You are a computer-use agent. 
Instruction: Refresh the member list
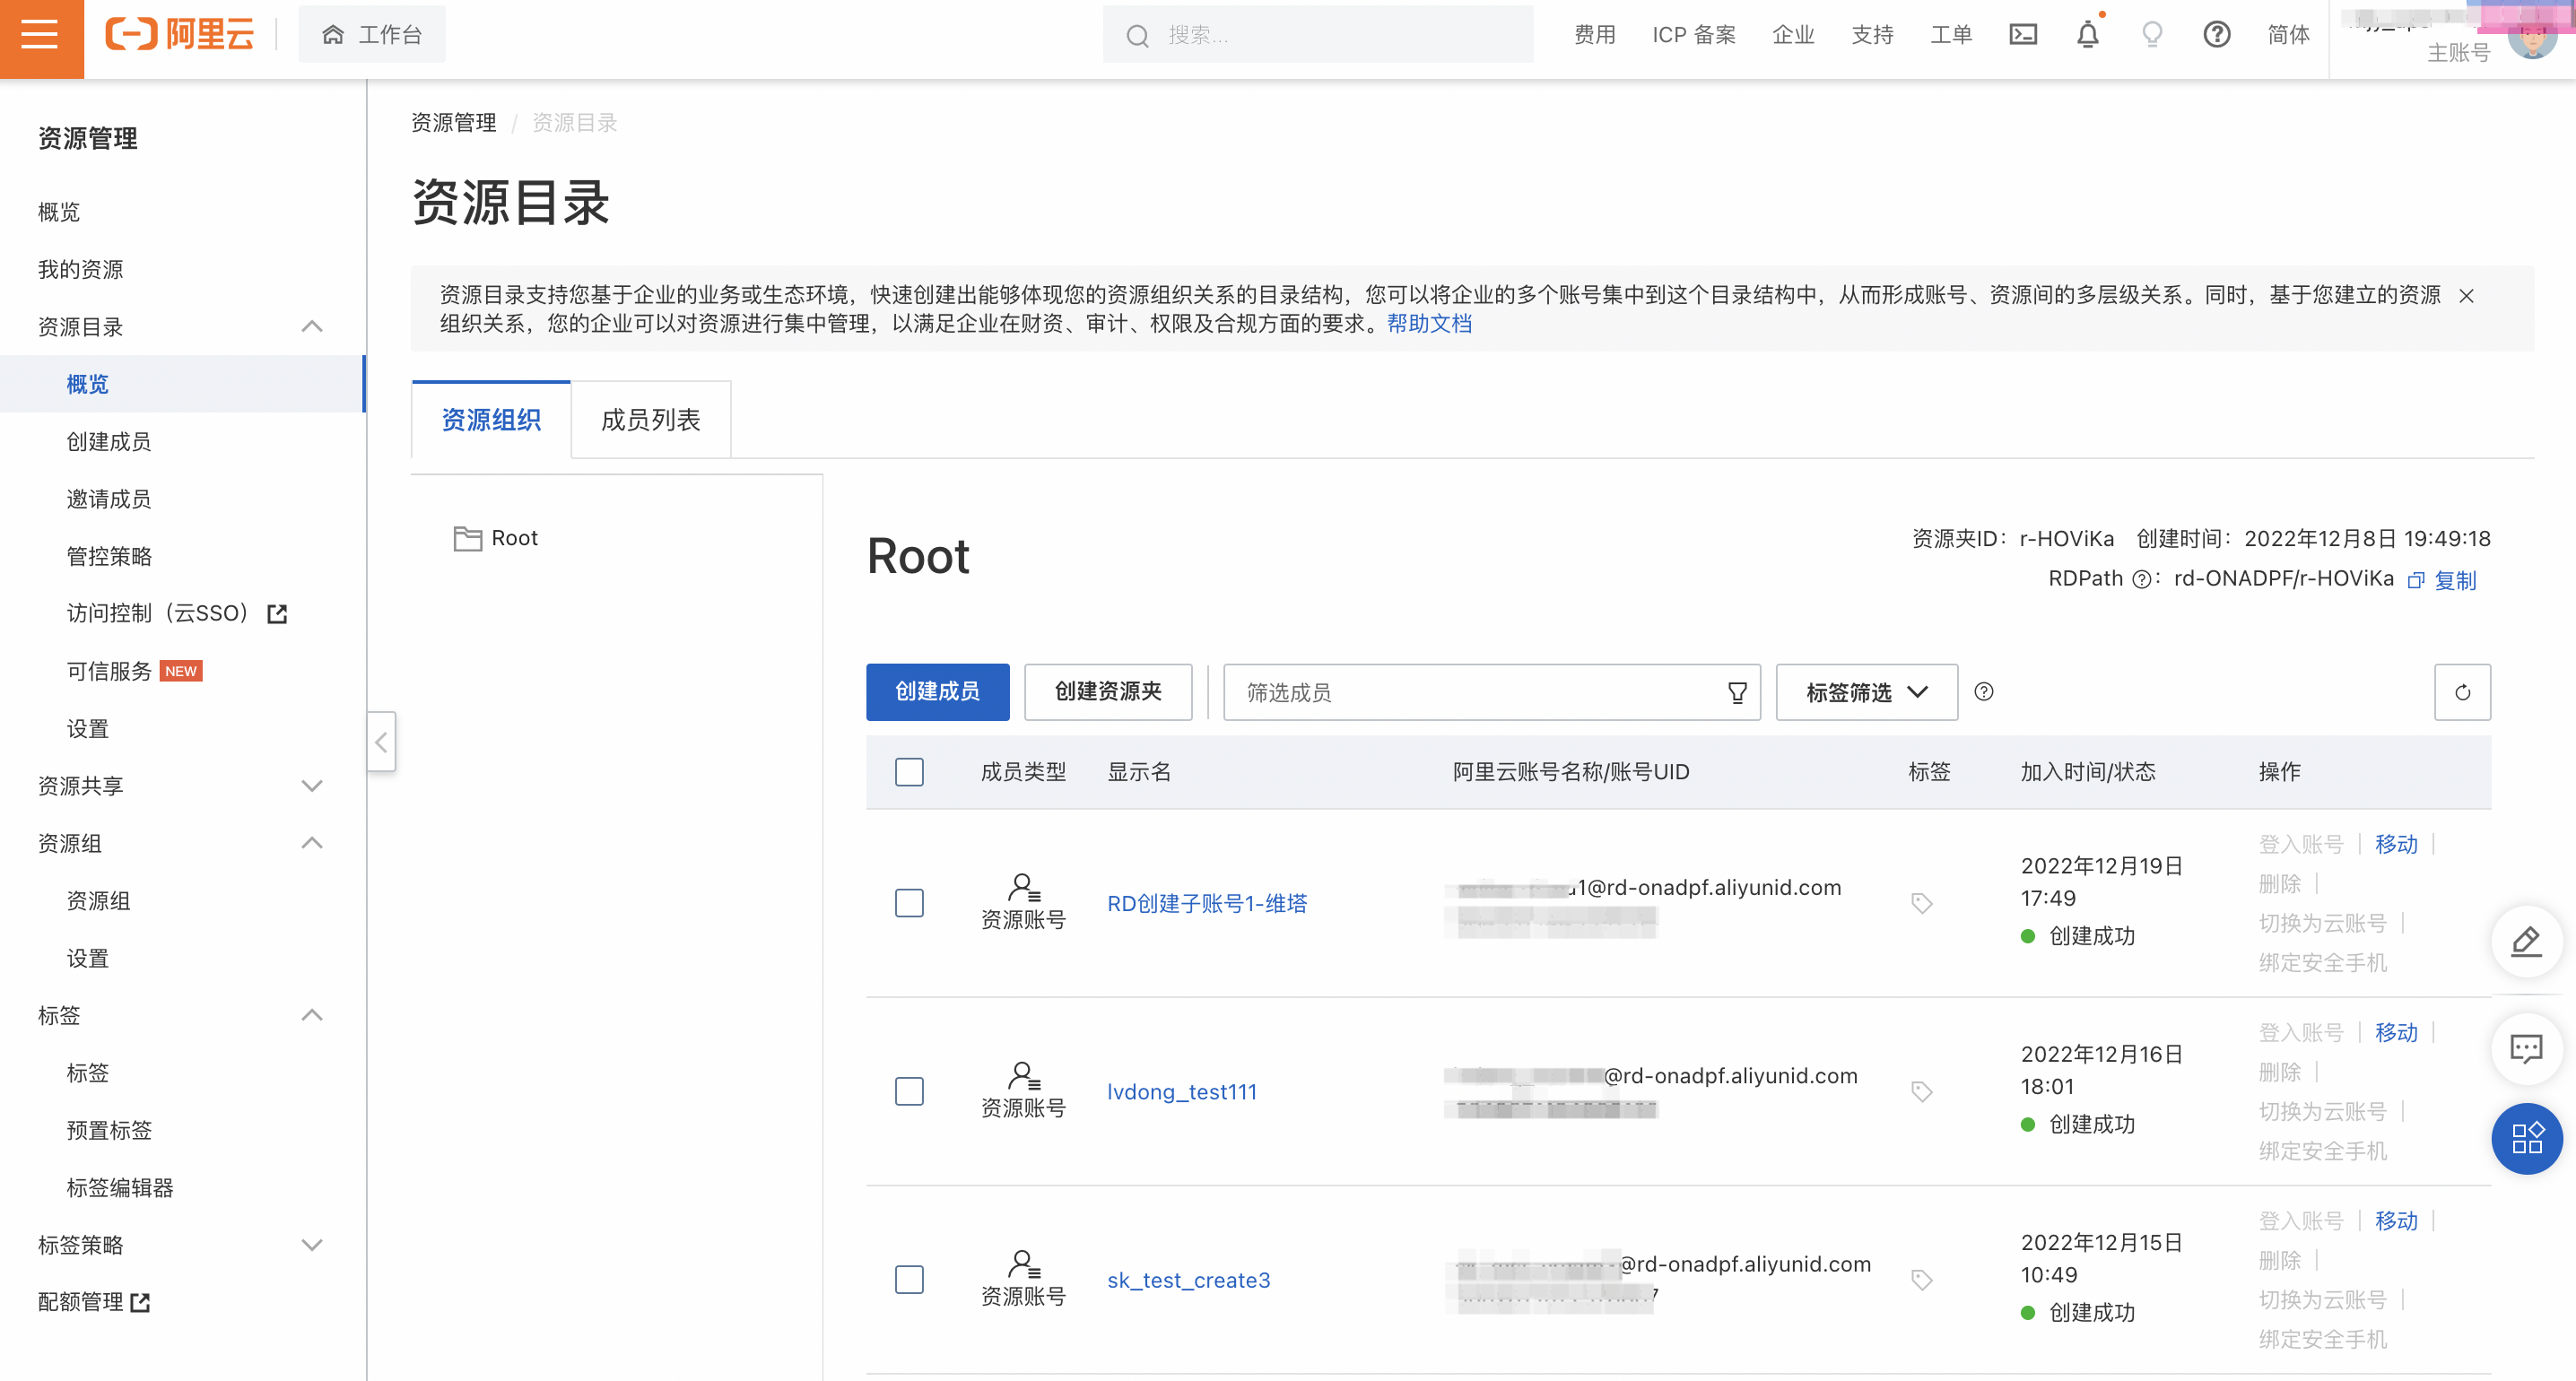point(2462,692)
